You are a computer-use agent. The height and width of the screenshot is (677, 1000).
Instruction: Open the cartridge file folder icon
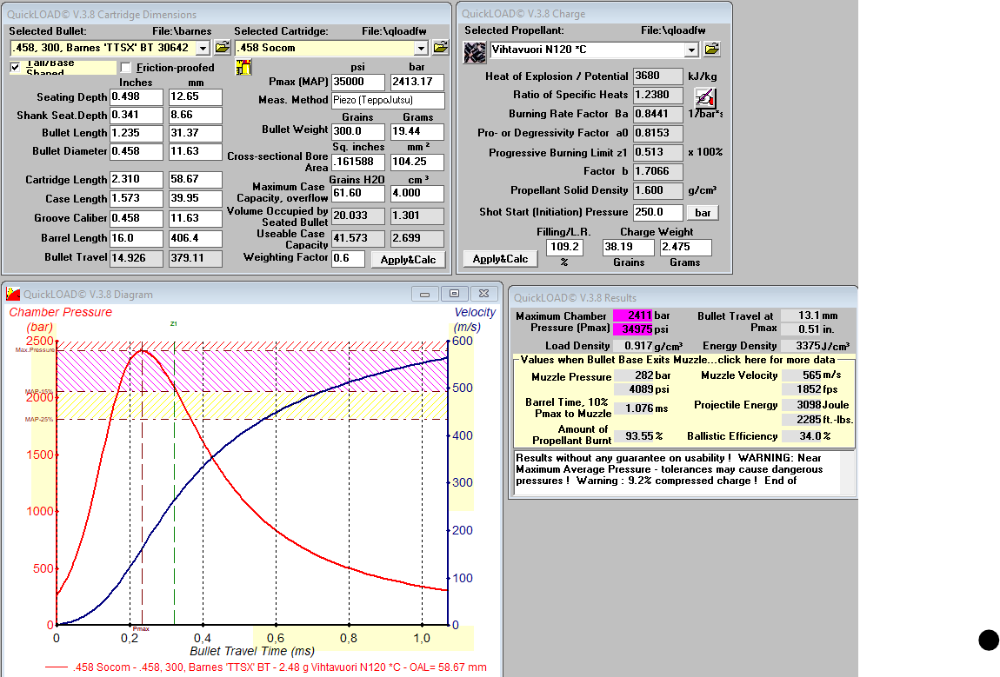(440, 47)
